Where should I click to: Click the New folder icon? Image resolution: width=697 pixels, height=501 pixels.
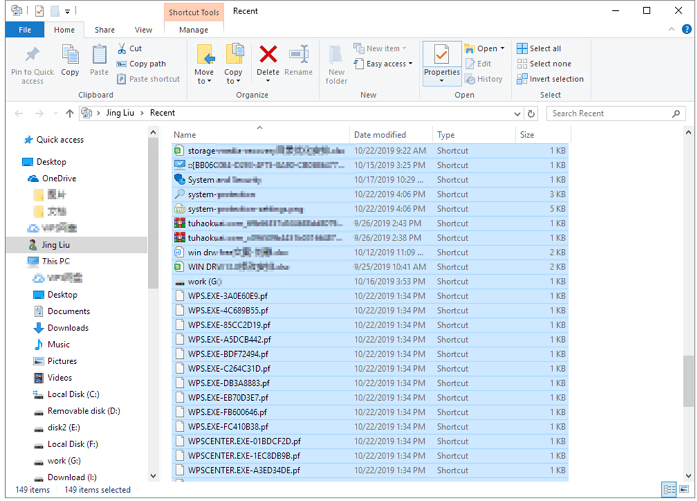[x=336, y=55]
